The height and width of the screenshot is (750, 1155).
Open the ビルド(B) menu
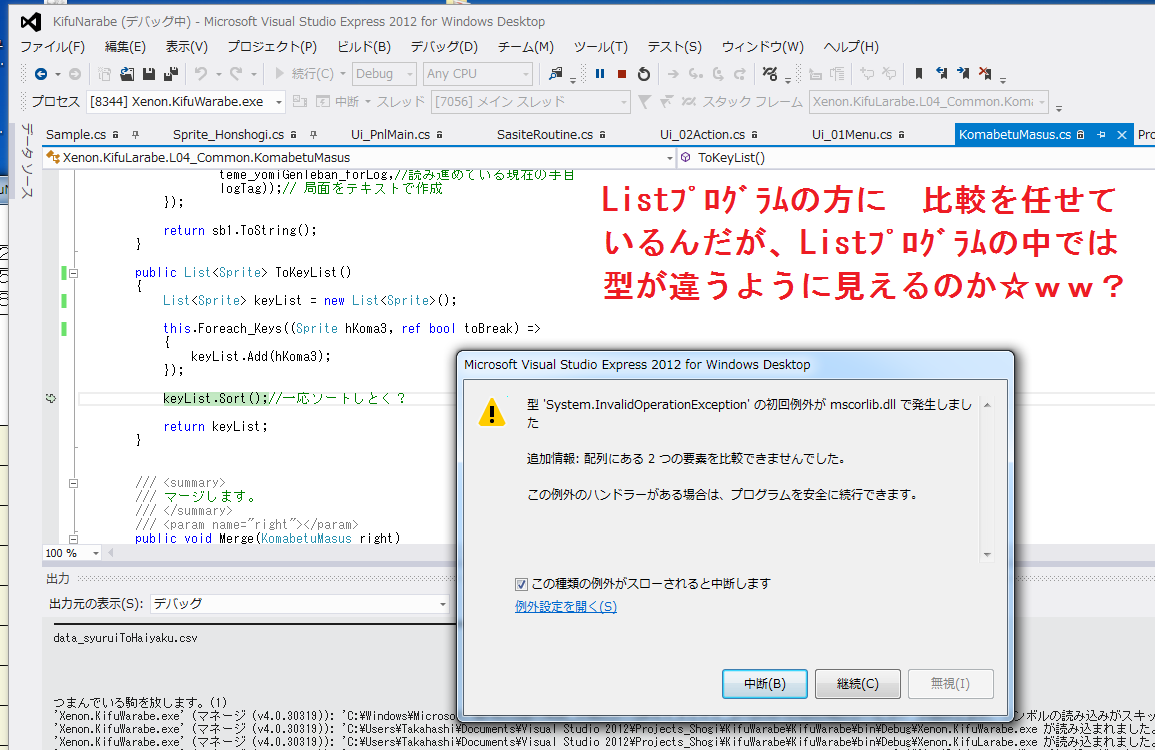tap(364, 46)
